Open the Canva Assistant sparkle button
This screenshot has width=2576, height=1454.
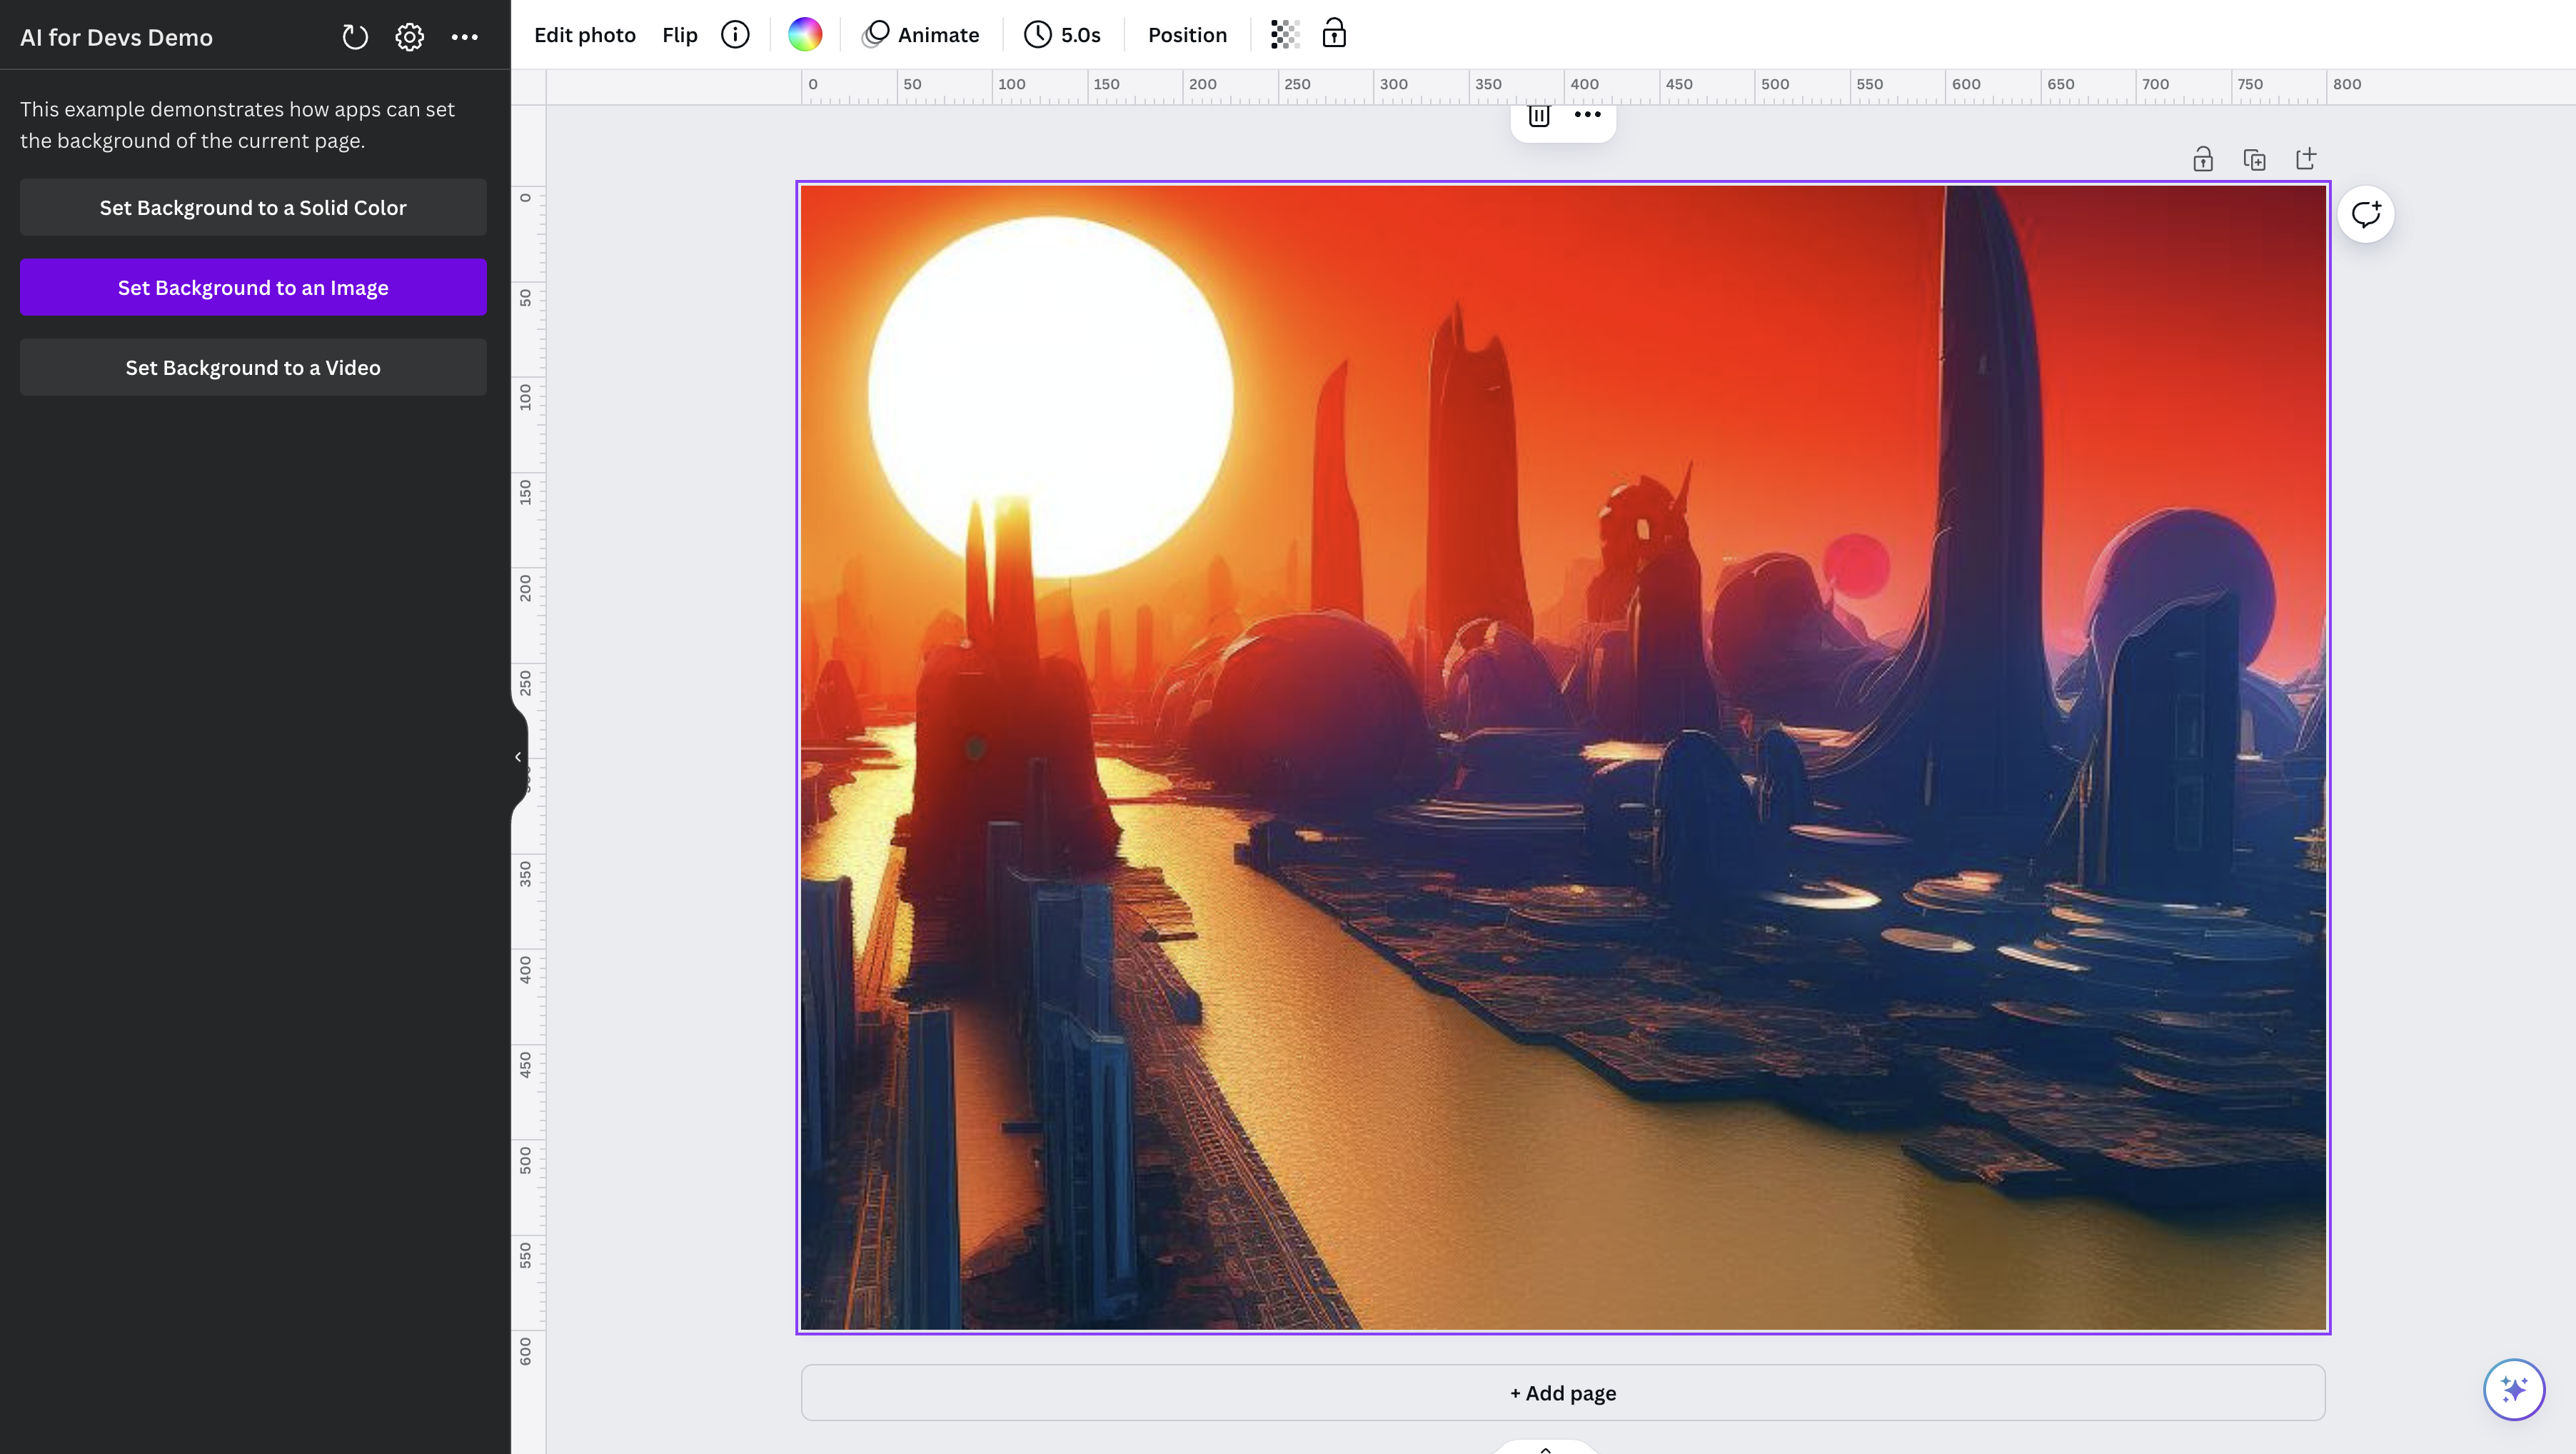coord(2514,1389)
